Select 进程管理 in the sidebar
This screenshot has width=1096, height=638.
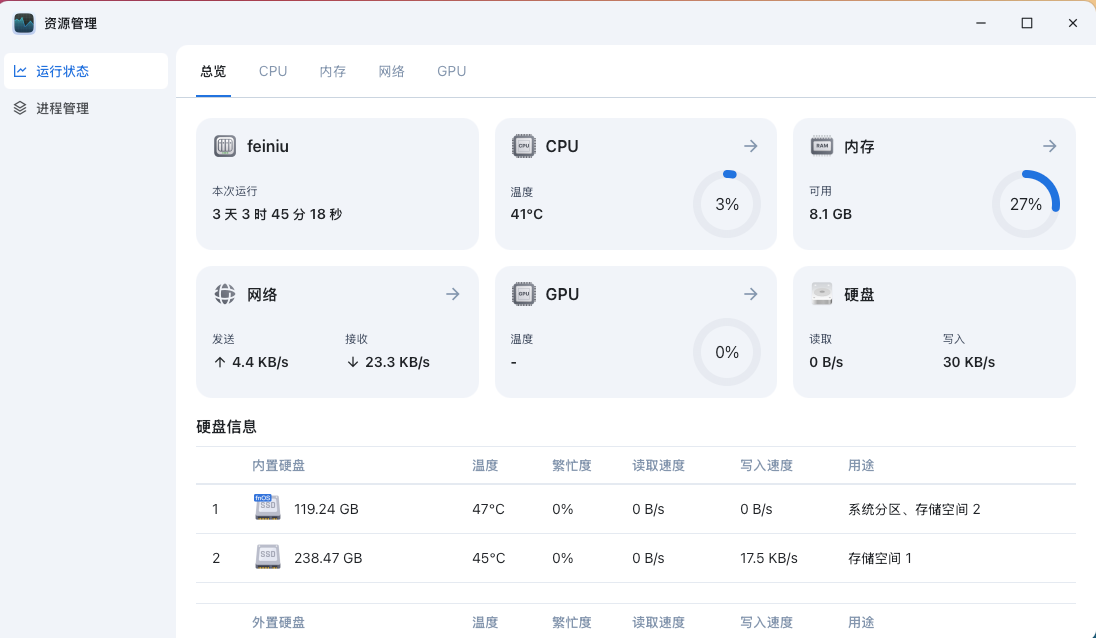click(x=86, y=108)
